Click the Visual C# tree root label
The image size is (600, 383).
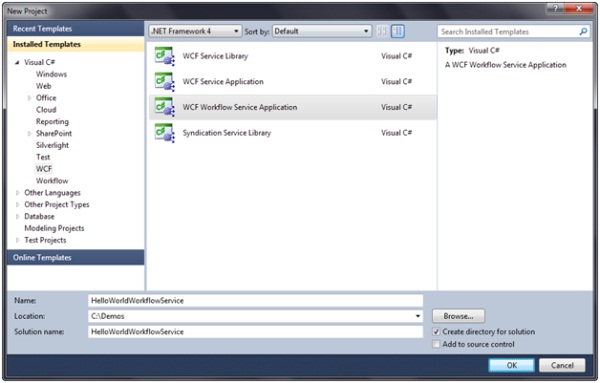40,62
